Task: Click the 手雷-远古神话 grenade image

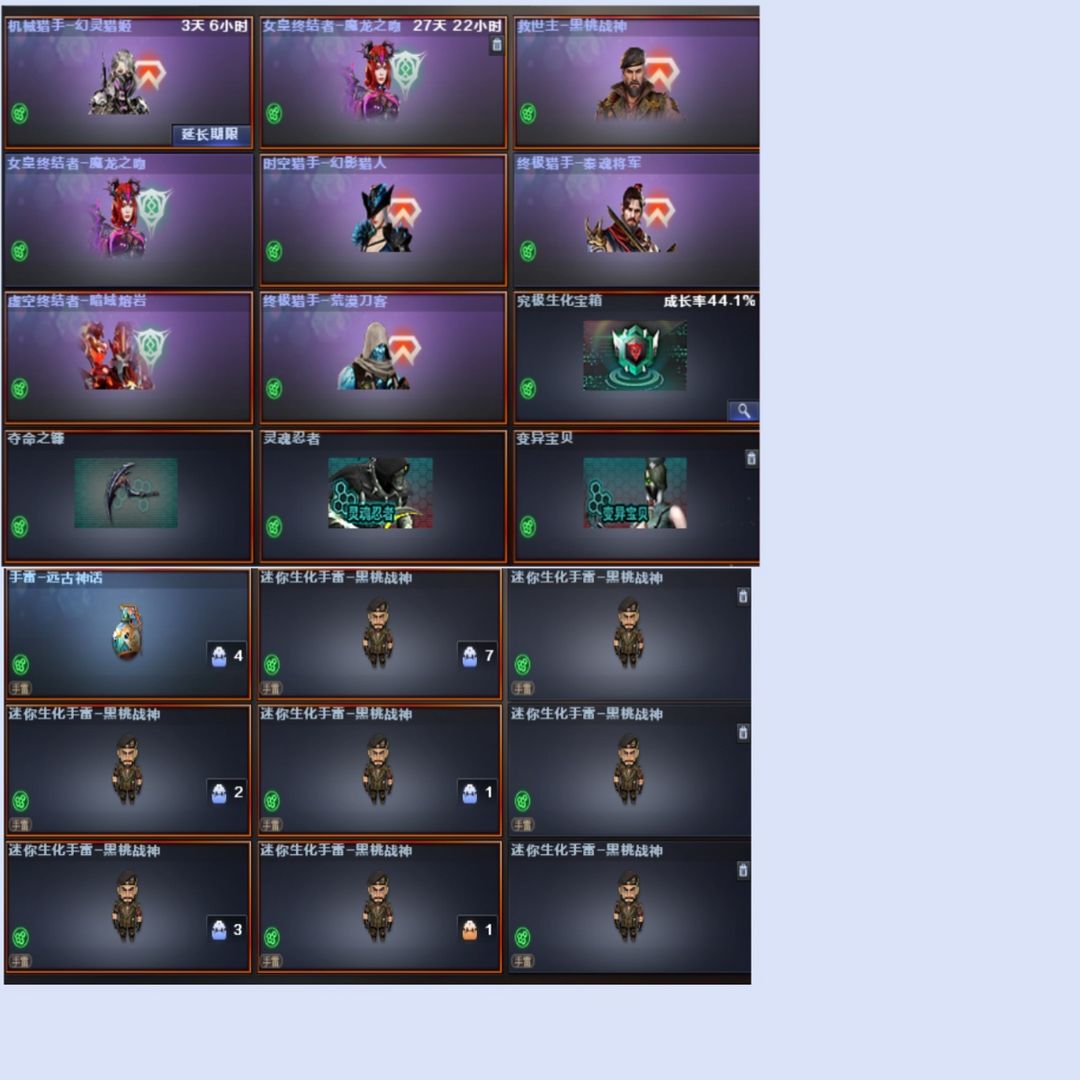Action: pos(127,632)
